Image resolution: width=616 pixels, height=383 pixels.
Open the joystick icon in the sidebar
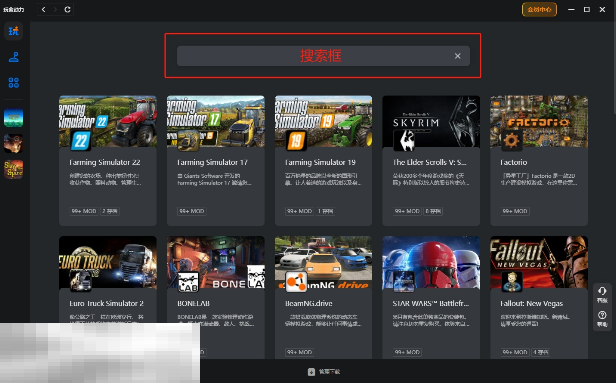[x=14, y=57]
